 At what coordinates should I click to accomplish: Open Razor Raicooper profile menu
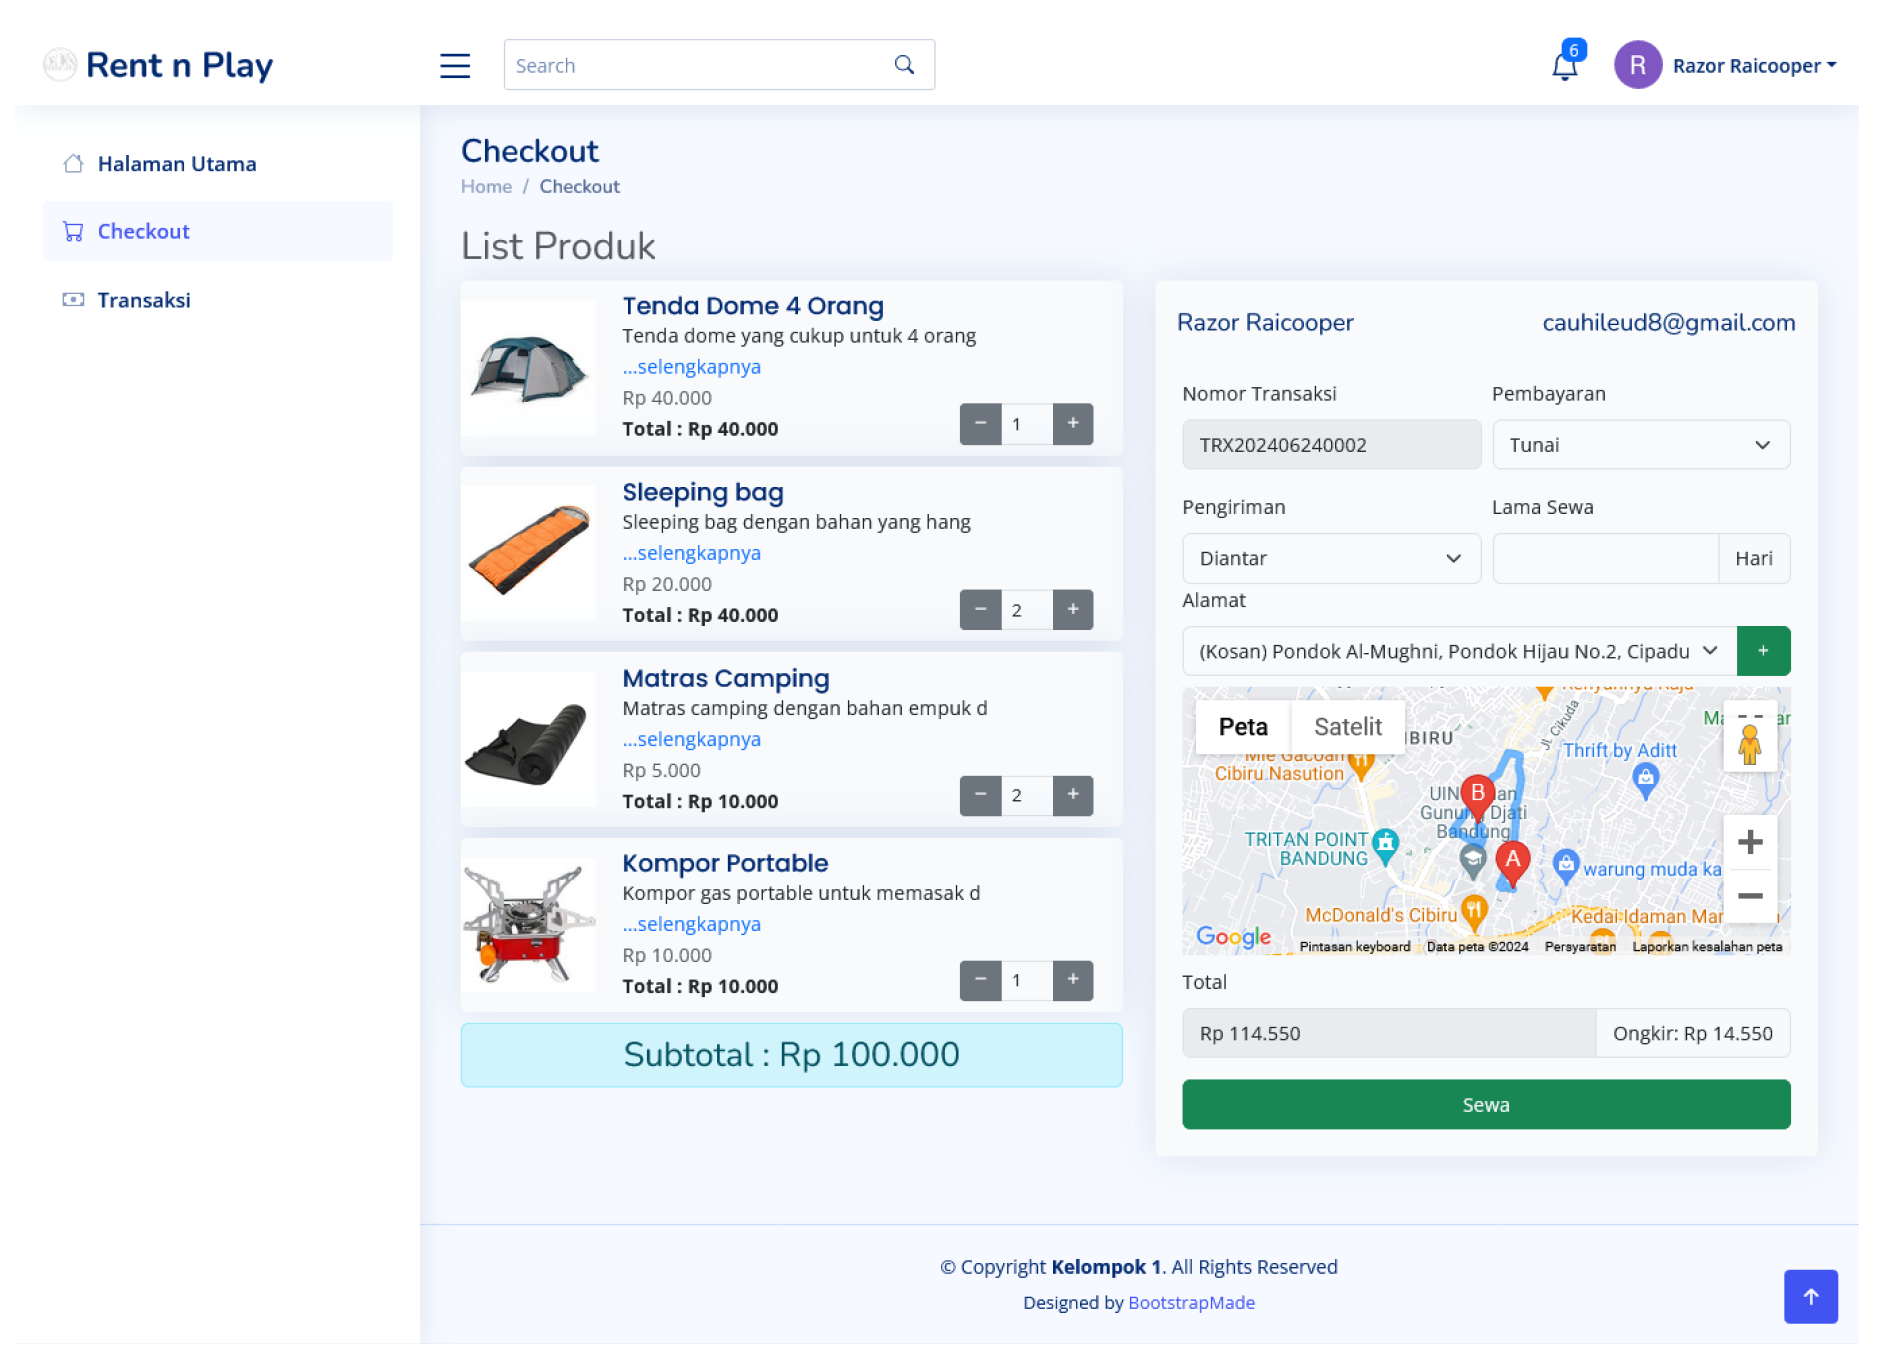tap(1726, 66)
